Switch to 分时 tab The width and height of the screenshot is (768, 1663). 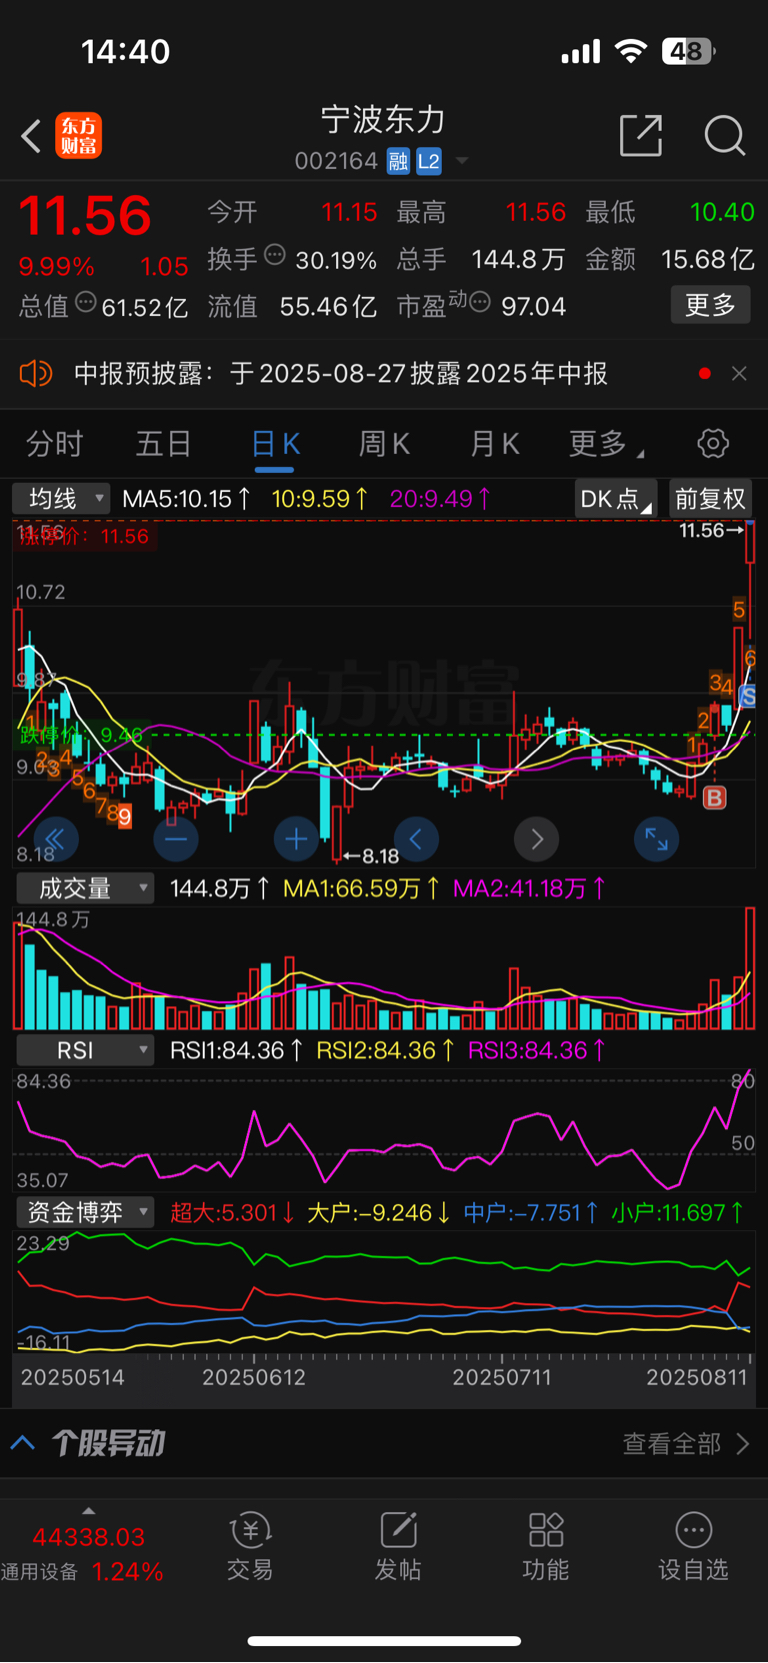[x=54, y=444]
